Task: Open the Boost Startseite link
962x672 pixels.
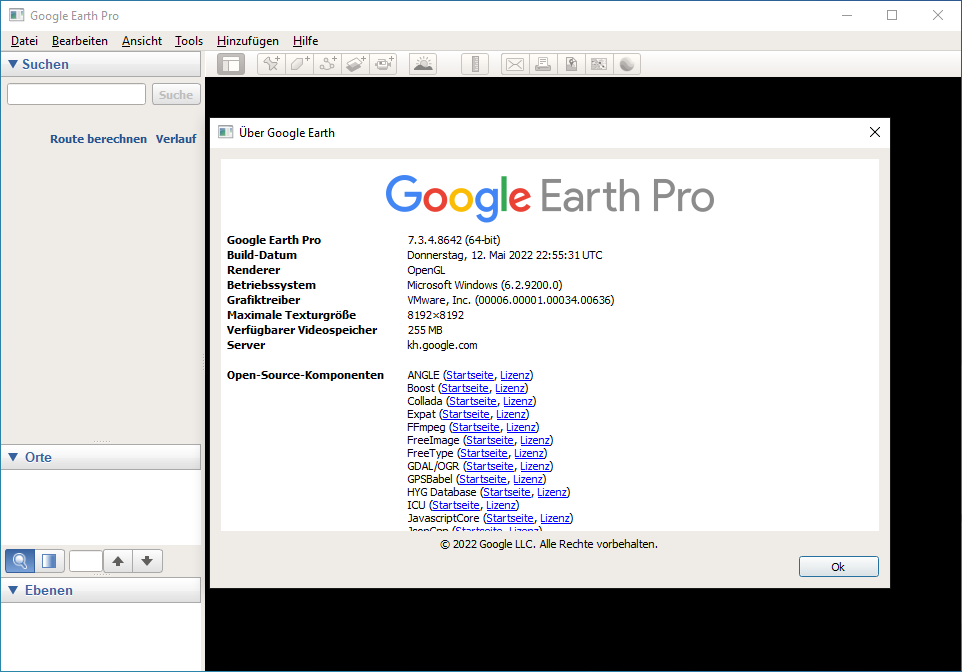Action: [465, 388]
